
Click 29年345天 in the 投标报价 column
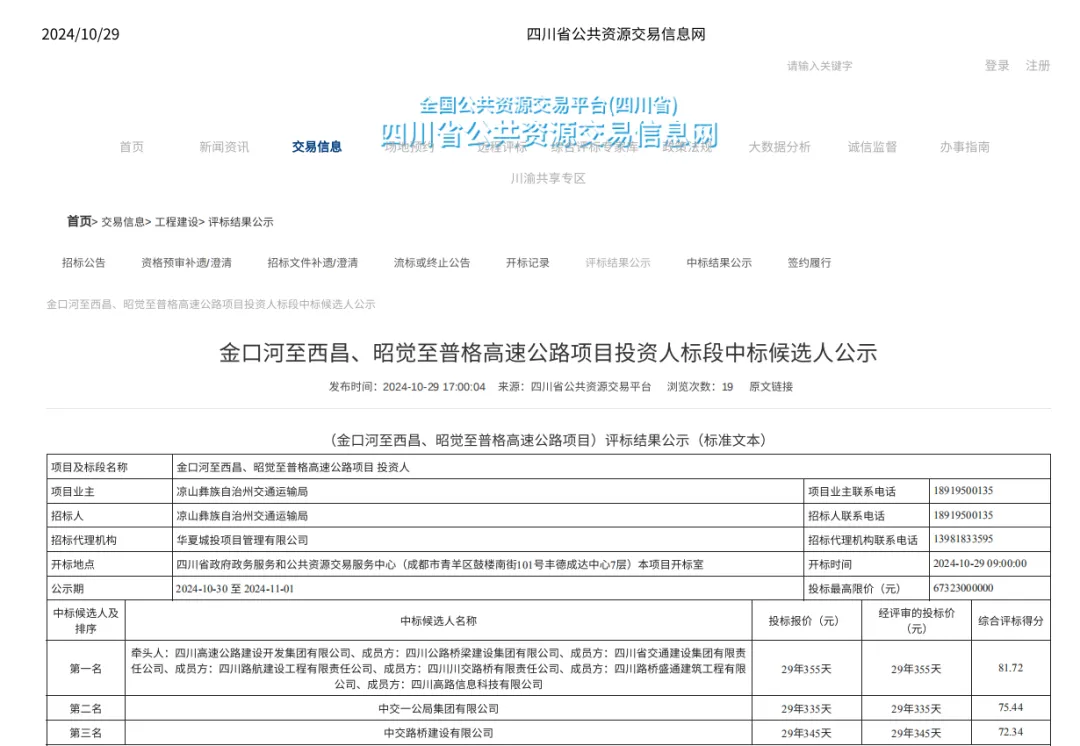806,733
